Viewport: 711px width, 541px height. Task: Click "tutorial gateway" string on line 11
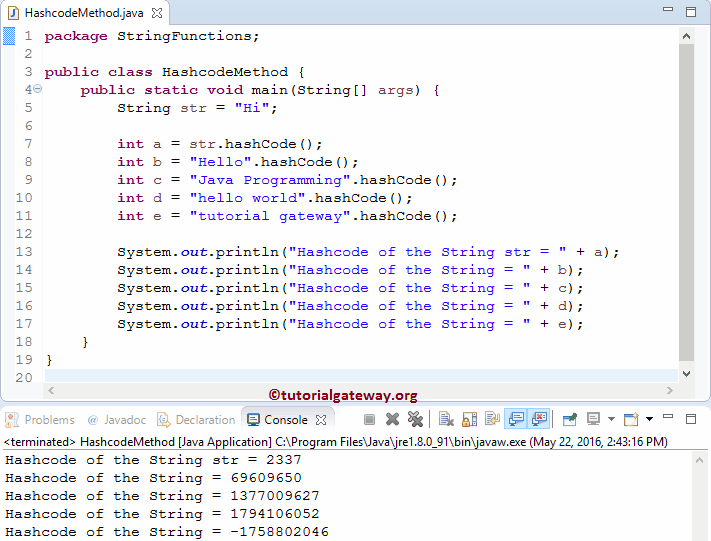[x=270, y=216]
